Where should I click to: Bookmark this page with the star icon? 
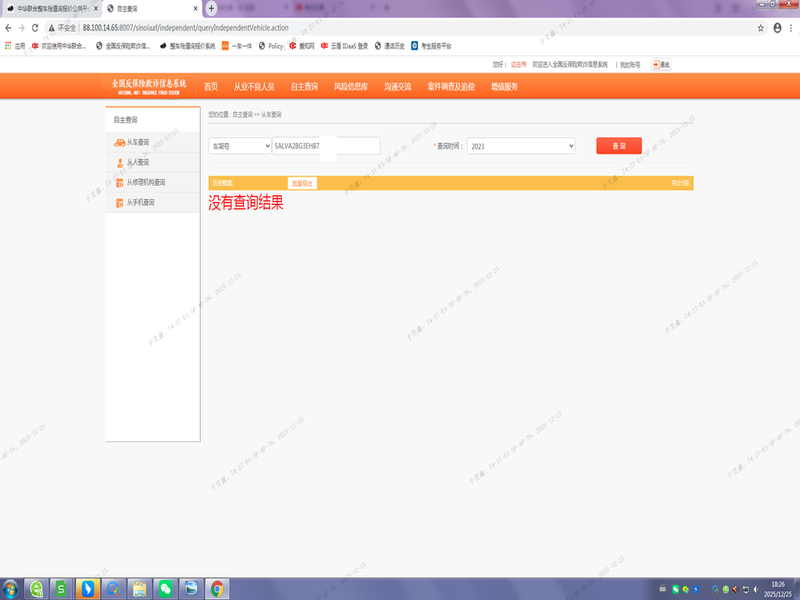pyautogui.click(x=761, y=28)
